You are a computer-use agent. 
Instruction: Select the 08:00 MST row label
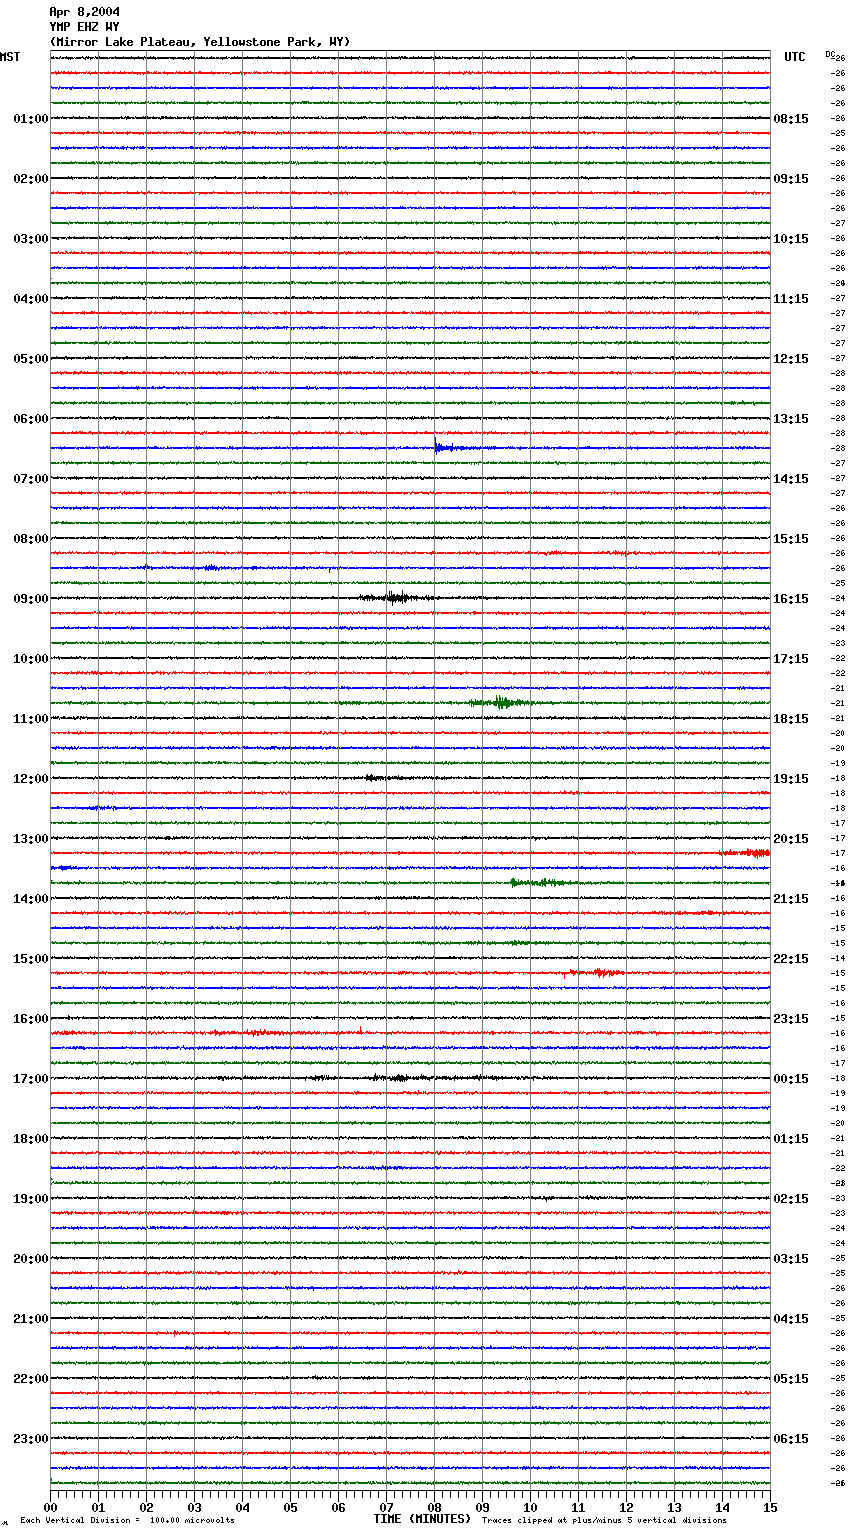click(x=31, y=539)
